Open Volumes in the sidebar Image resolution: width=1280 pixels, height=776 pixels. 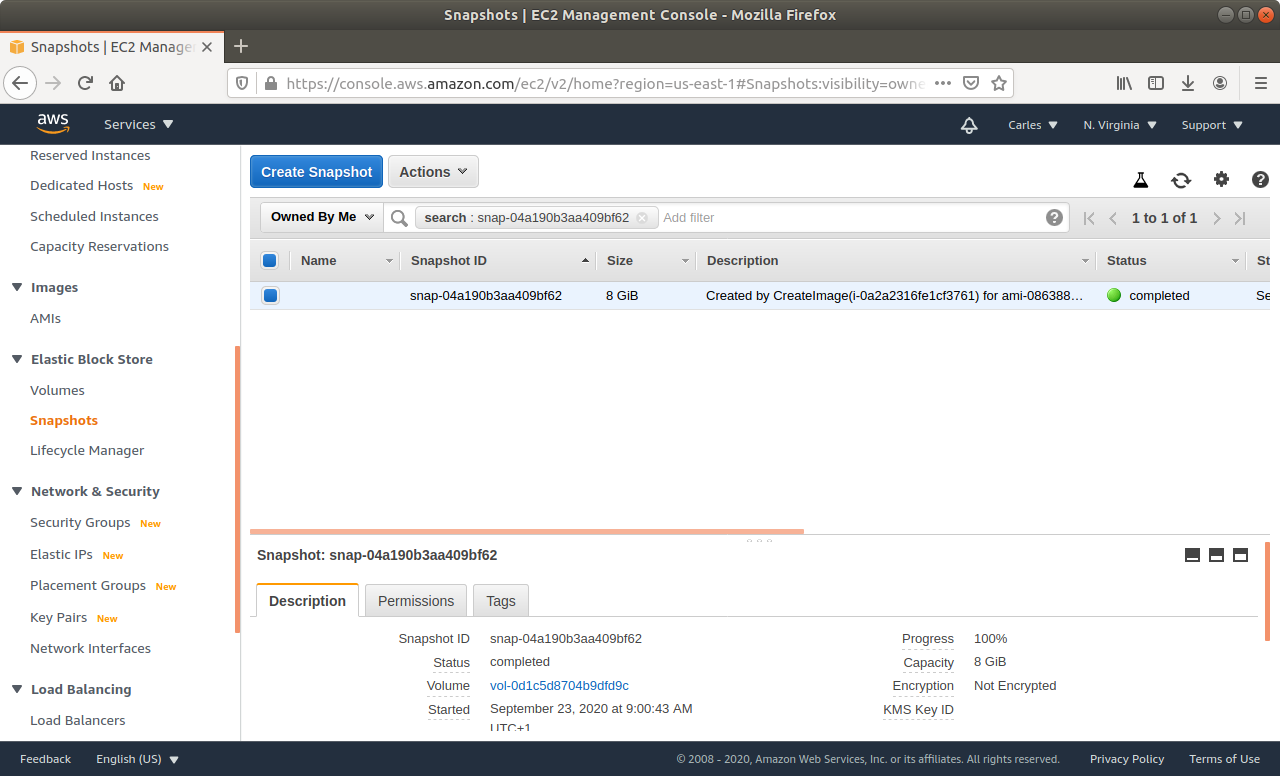click(x=57, y=390)
